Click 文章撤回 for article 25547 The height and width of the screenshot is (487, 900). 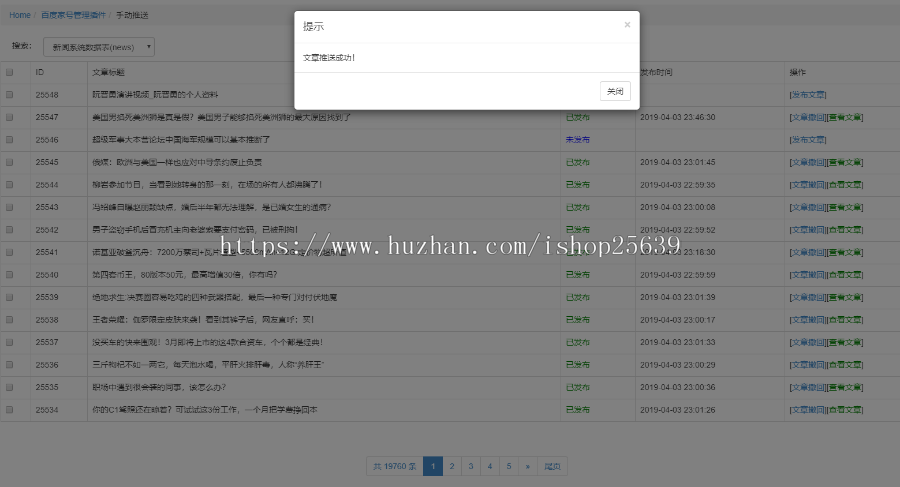pos(808,117)
